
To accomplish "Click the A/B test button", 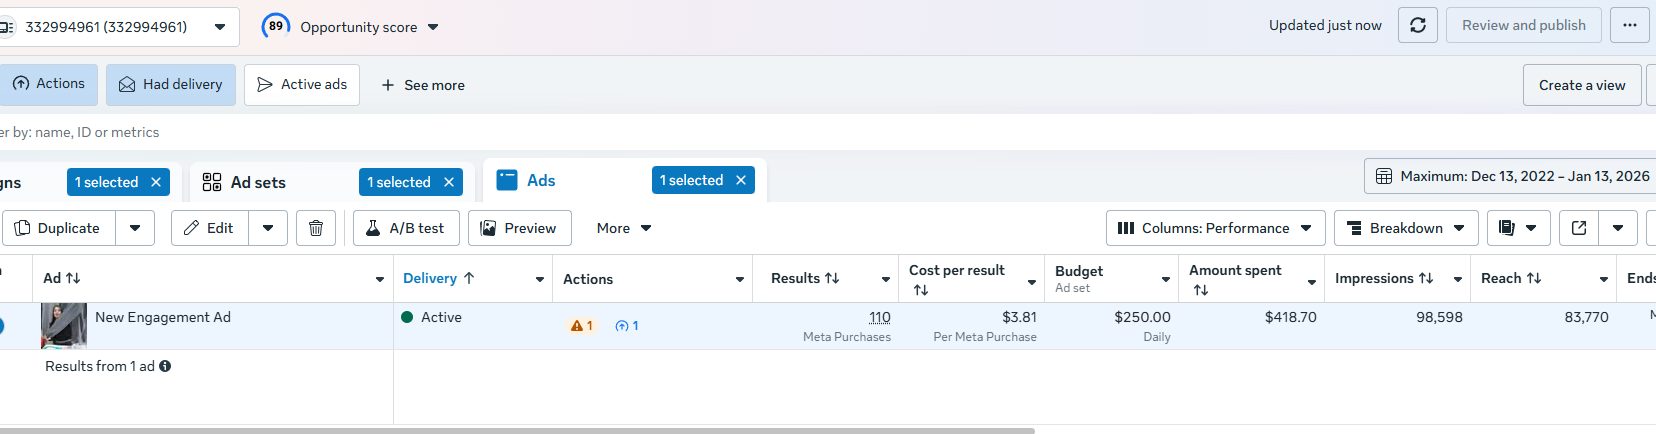I will tap(405, 228).
